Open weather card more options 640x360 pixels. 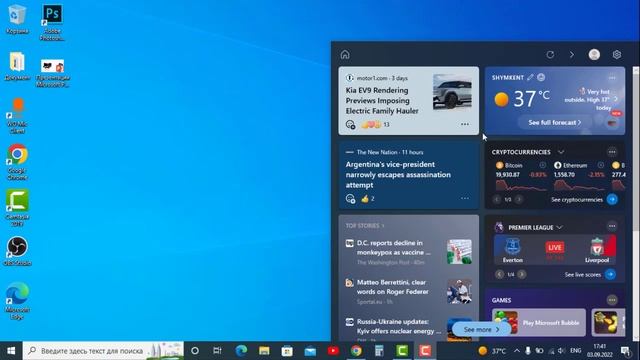[x=612, y=77]
